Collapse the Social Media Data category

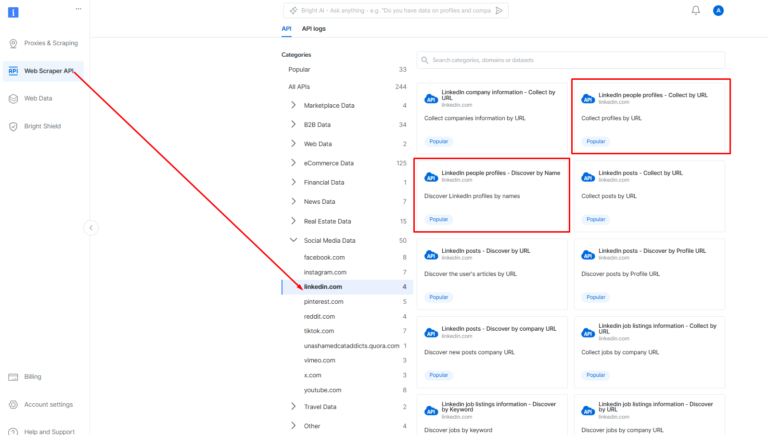pyautogui.click(x=293, y=240)
